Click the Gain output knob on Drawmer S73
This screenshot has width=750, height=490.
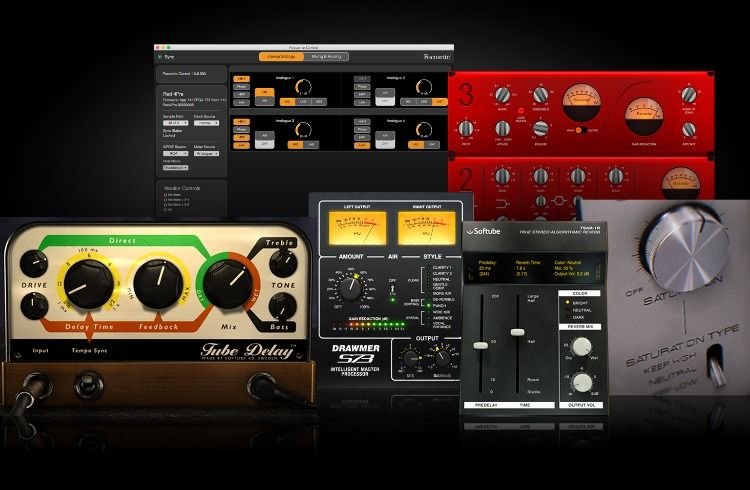point(441,358)
